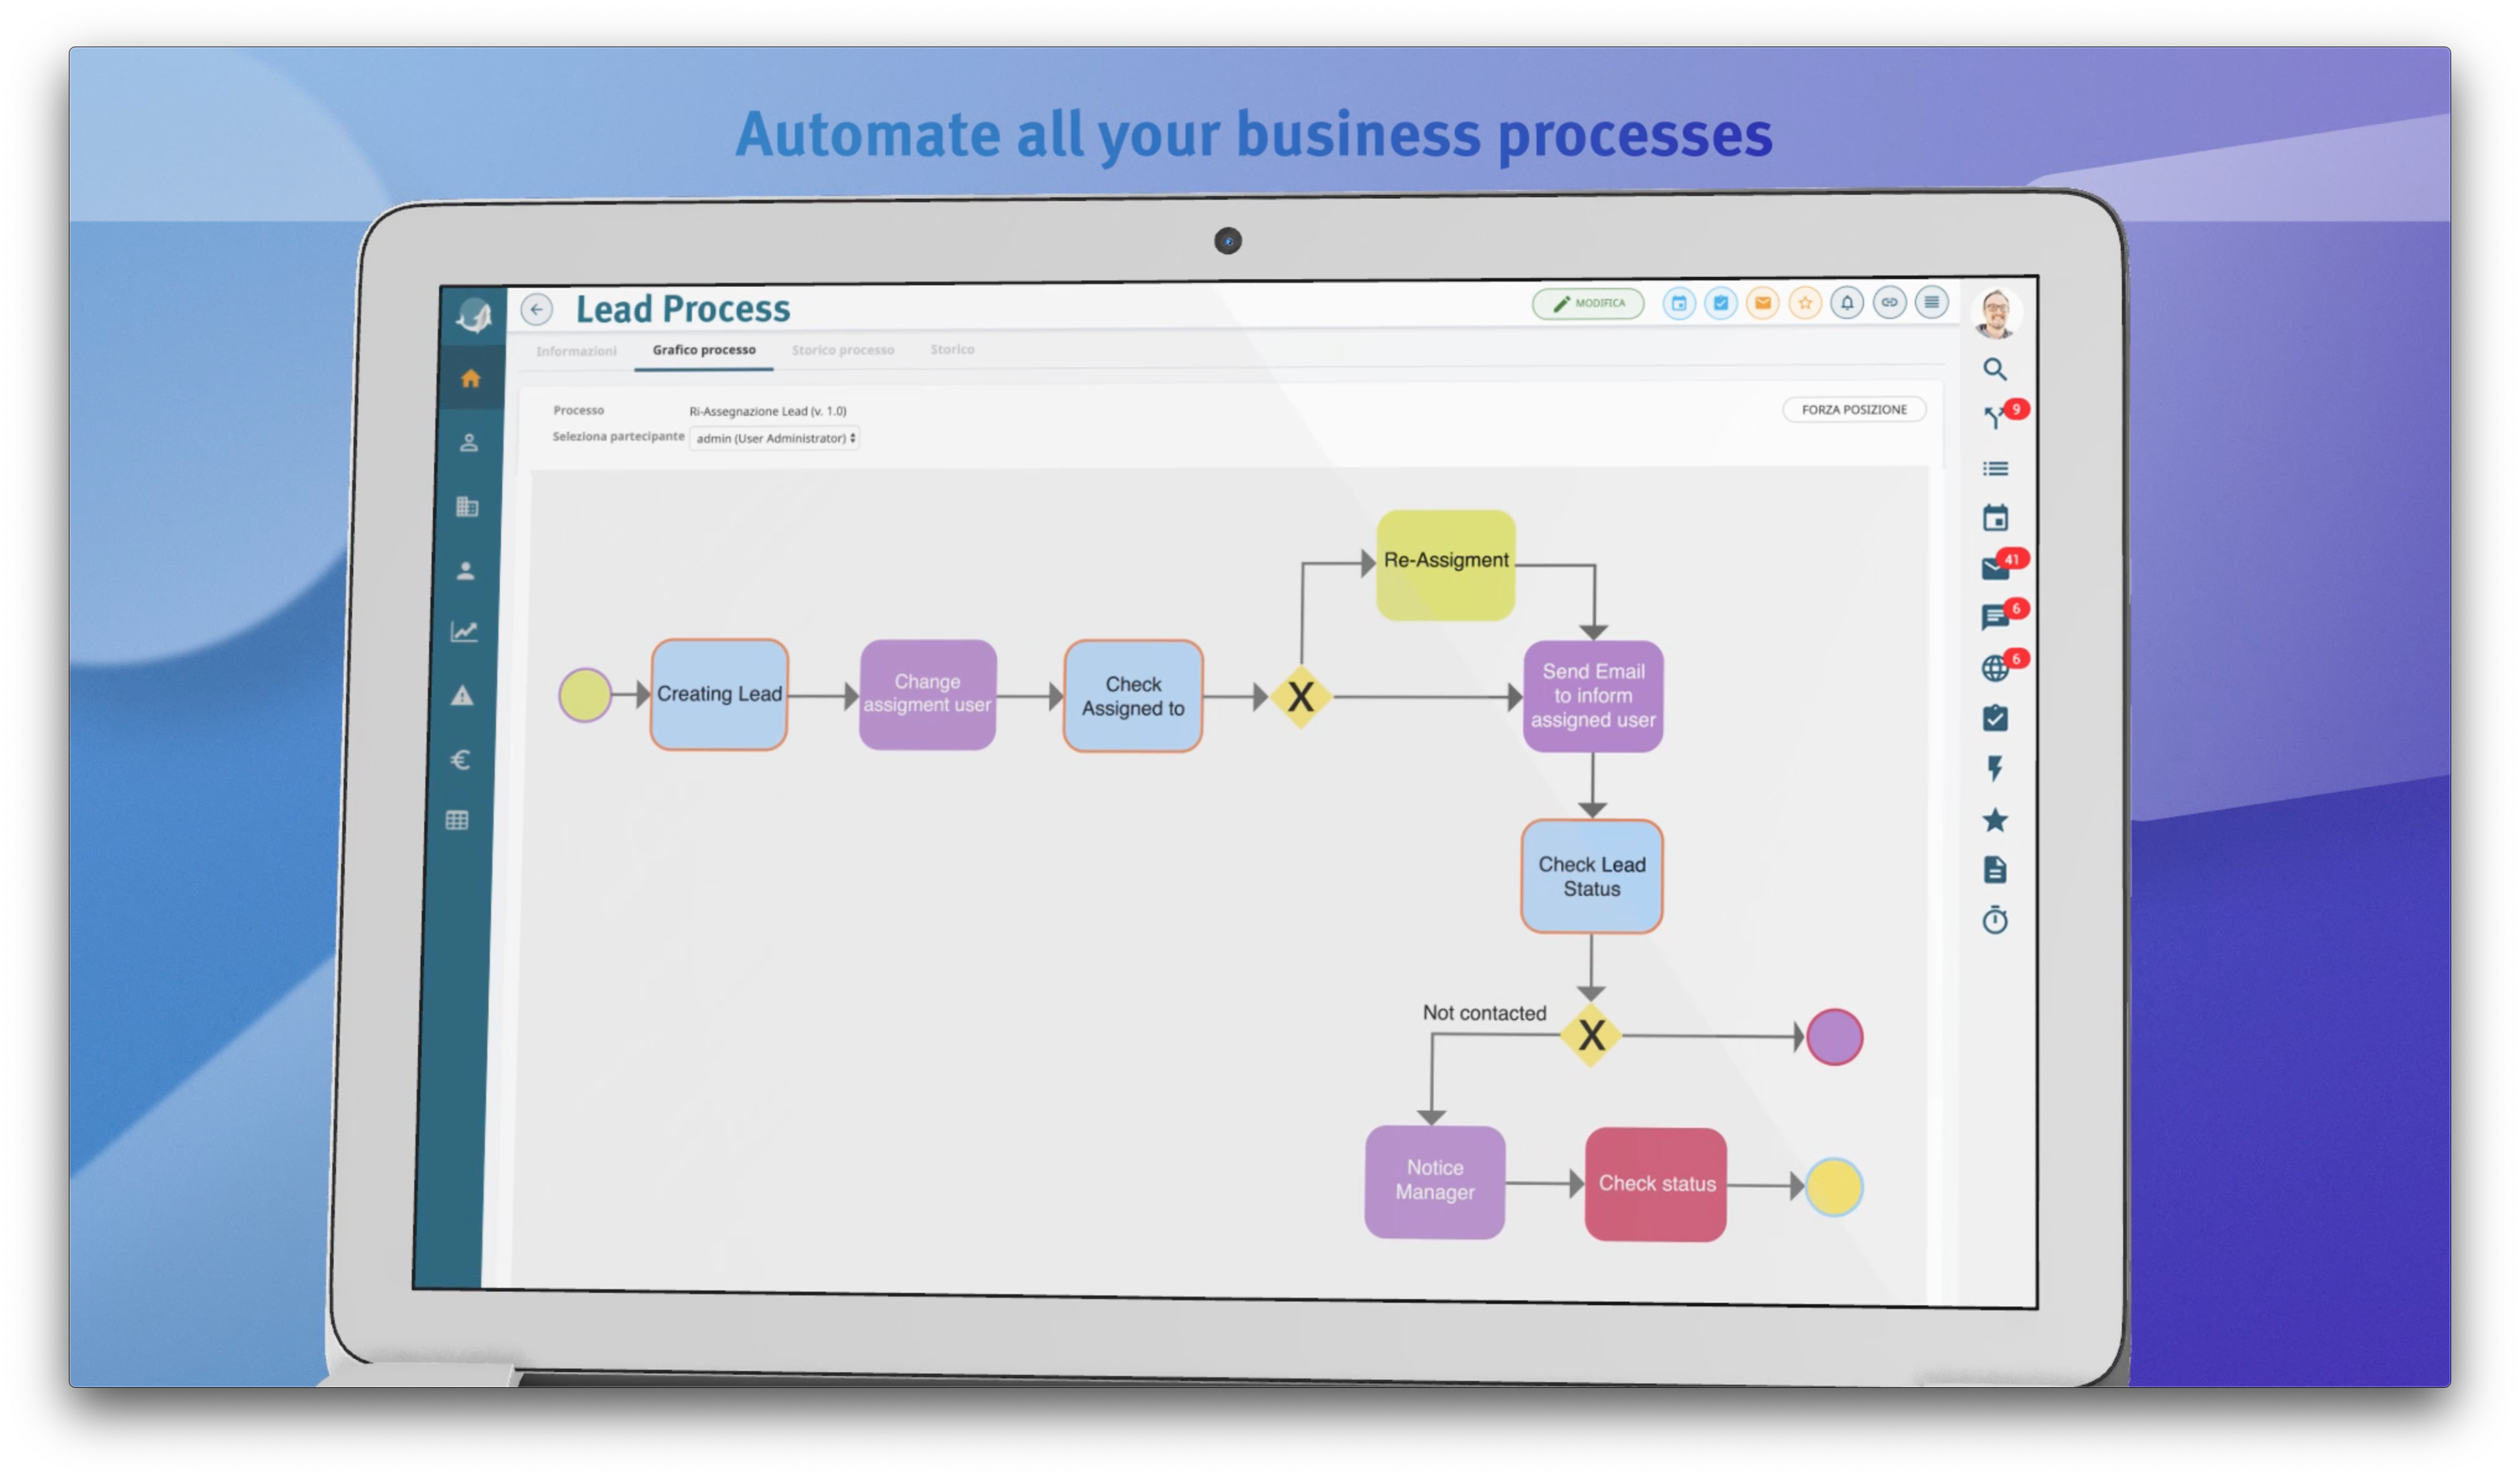Click the app logo at top left
The width and height of the screenshot is (2520, 1479).
(x=474, y=317)
